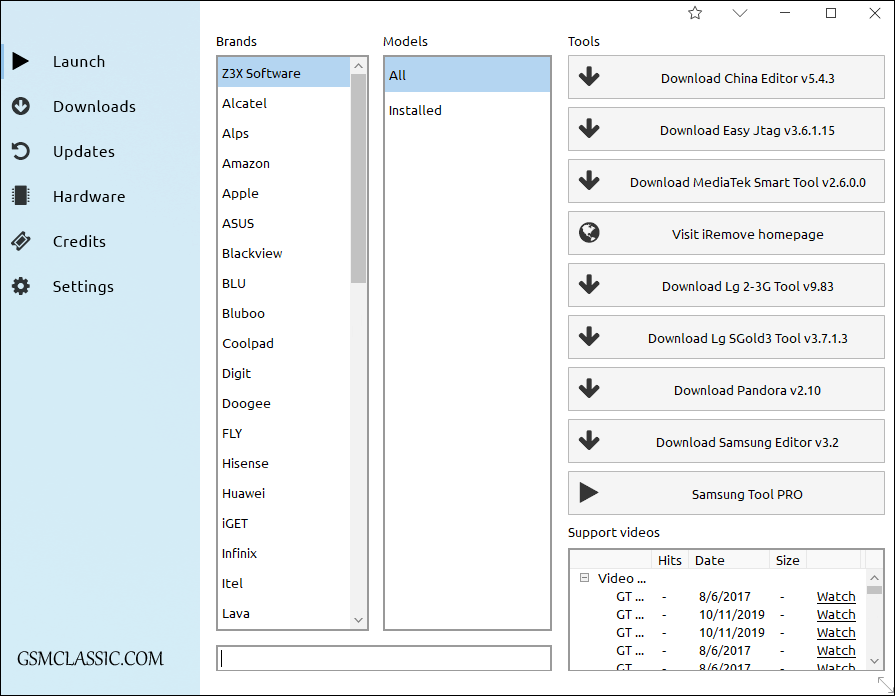Select All in Models list
The width and height of the screenshot is (895, 696).
[x=467, y=75]
